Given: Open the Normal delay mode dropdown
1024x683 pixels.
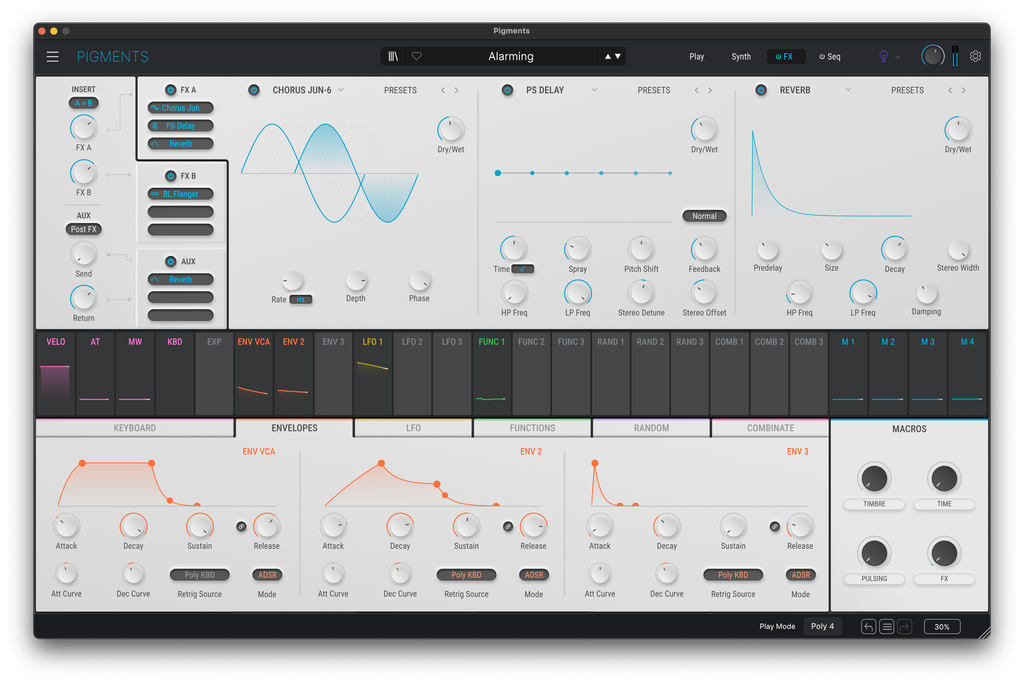Looking at the screenshot, I should tap(704, 216).
